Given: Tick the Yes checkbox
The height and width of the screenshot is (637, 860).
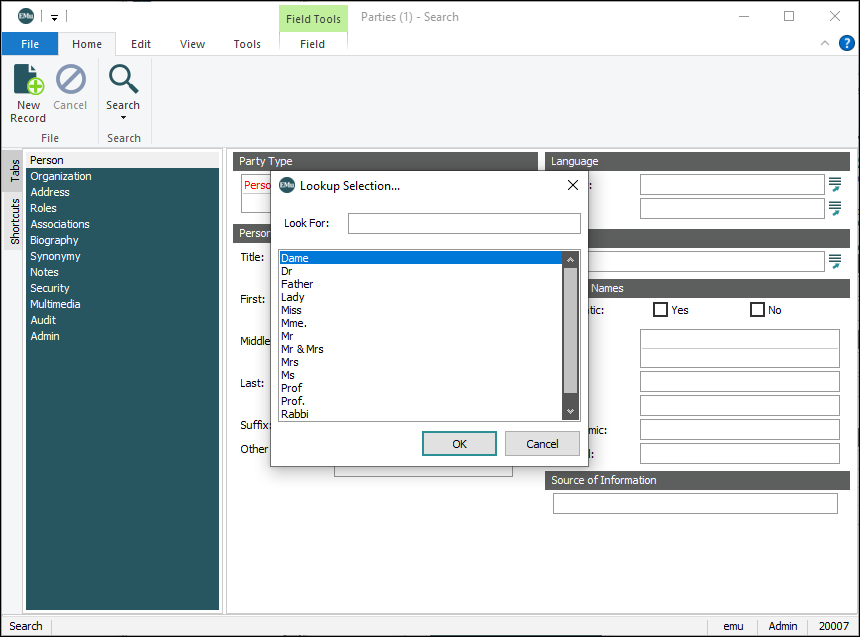Looking at the screenshot, I should point(660,310).
